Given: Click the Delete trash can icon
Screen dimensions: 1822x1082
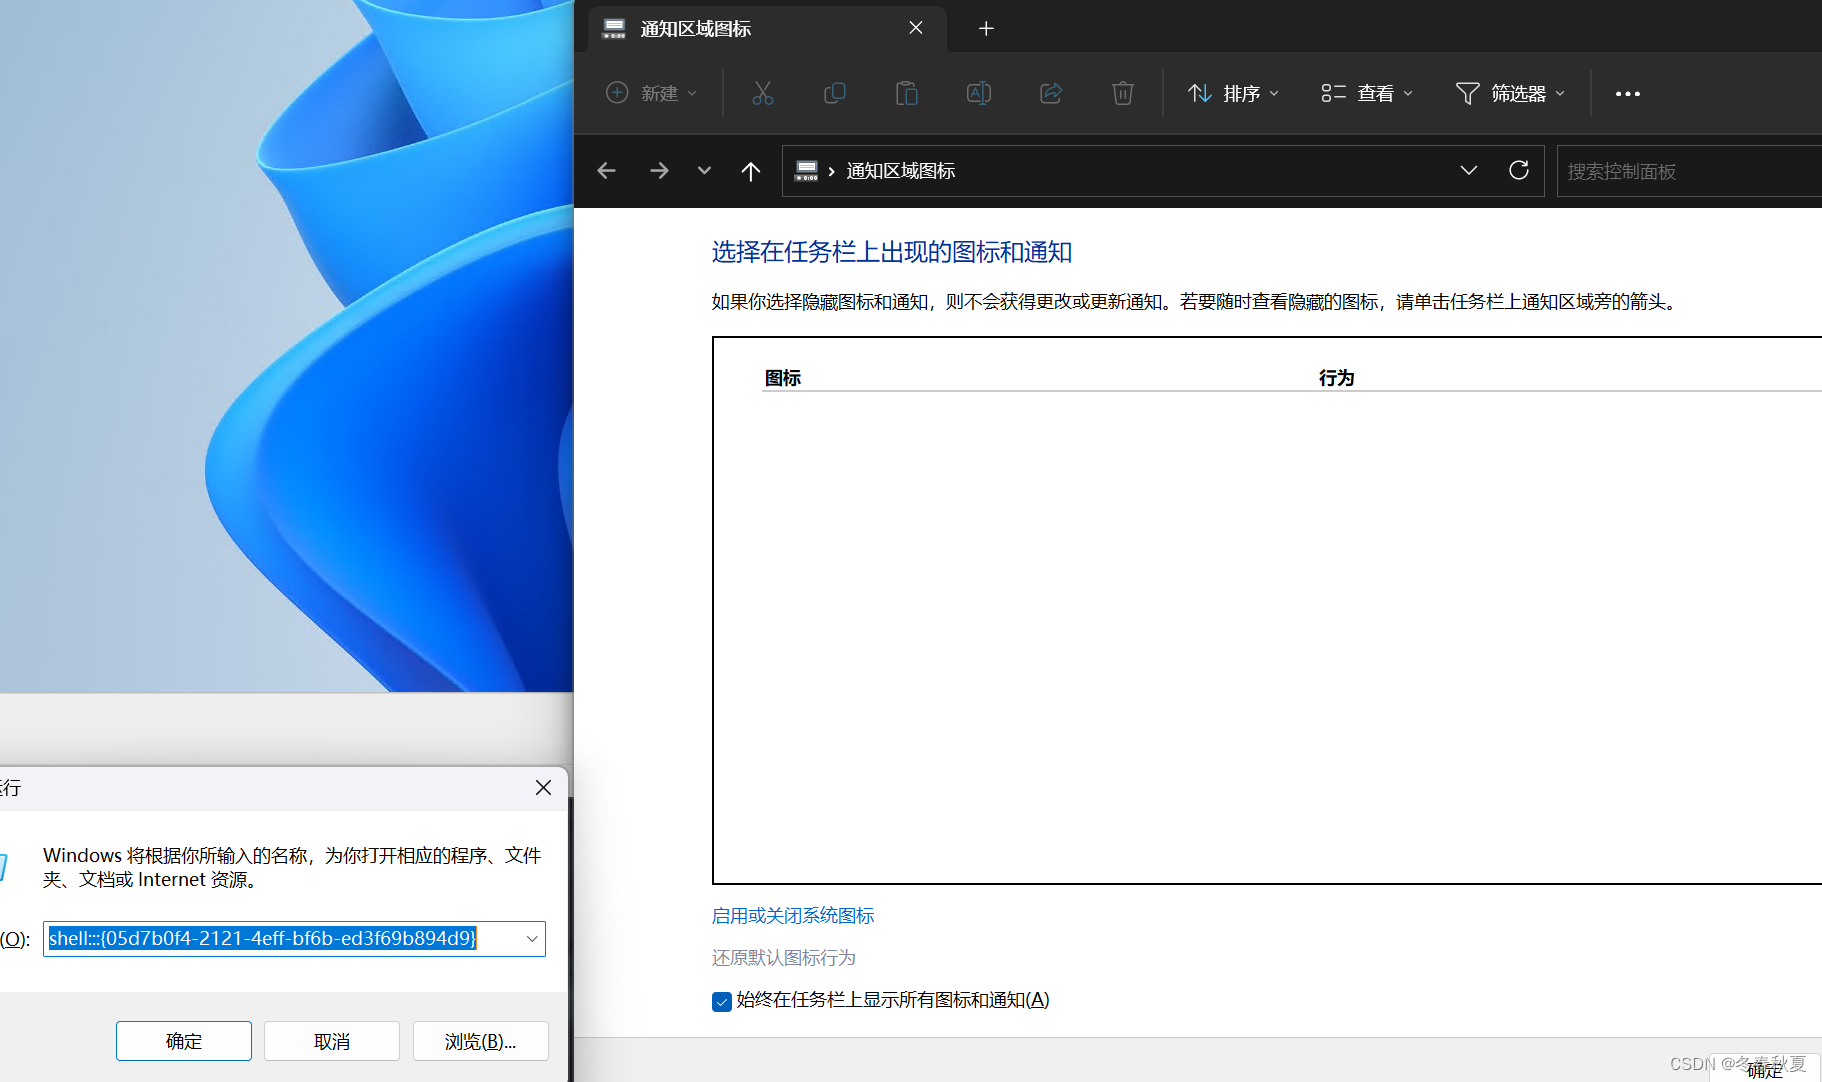Looking at the screenshot, I should click(x=1123, y=93).
